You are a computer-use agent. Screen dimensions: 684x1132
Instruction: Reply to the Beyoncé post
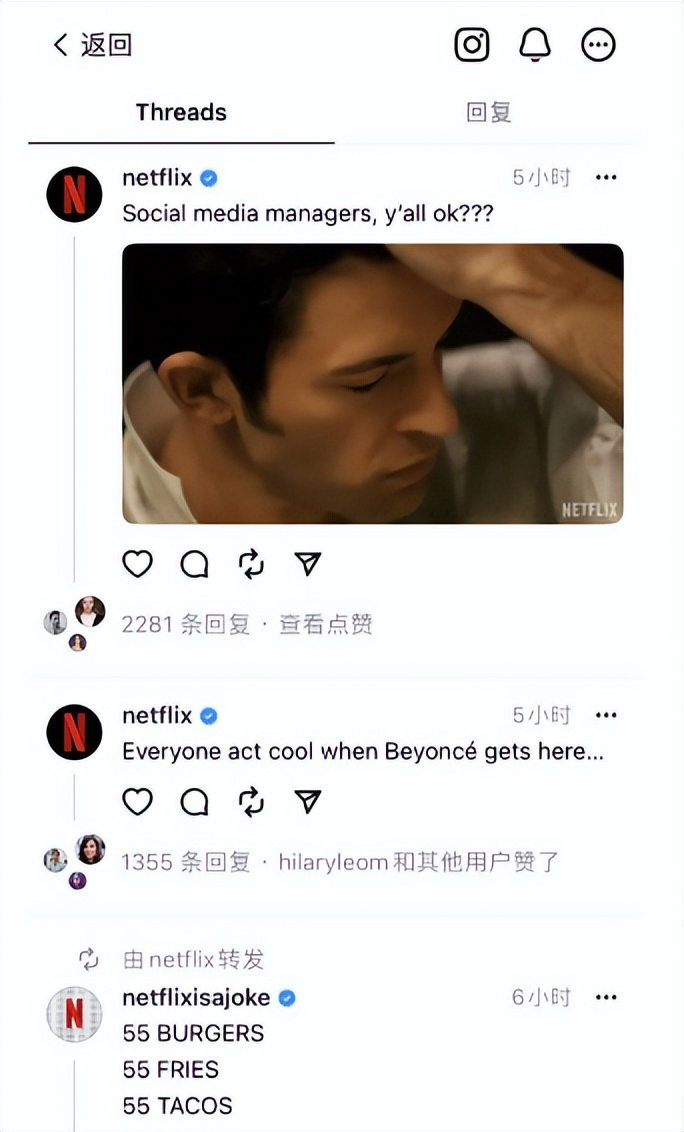(194, 801)
